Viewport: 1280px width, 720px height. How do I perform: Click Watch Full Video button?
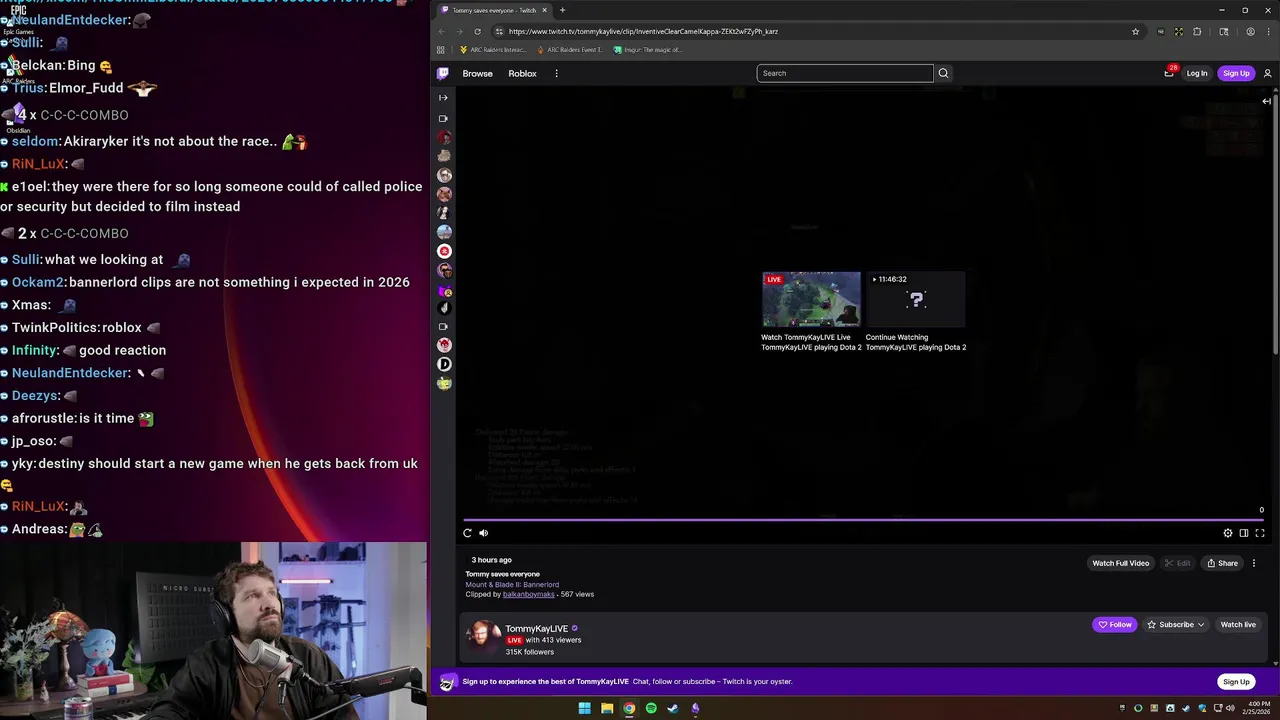click(1121, 563)
